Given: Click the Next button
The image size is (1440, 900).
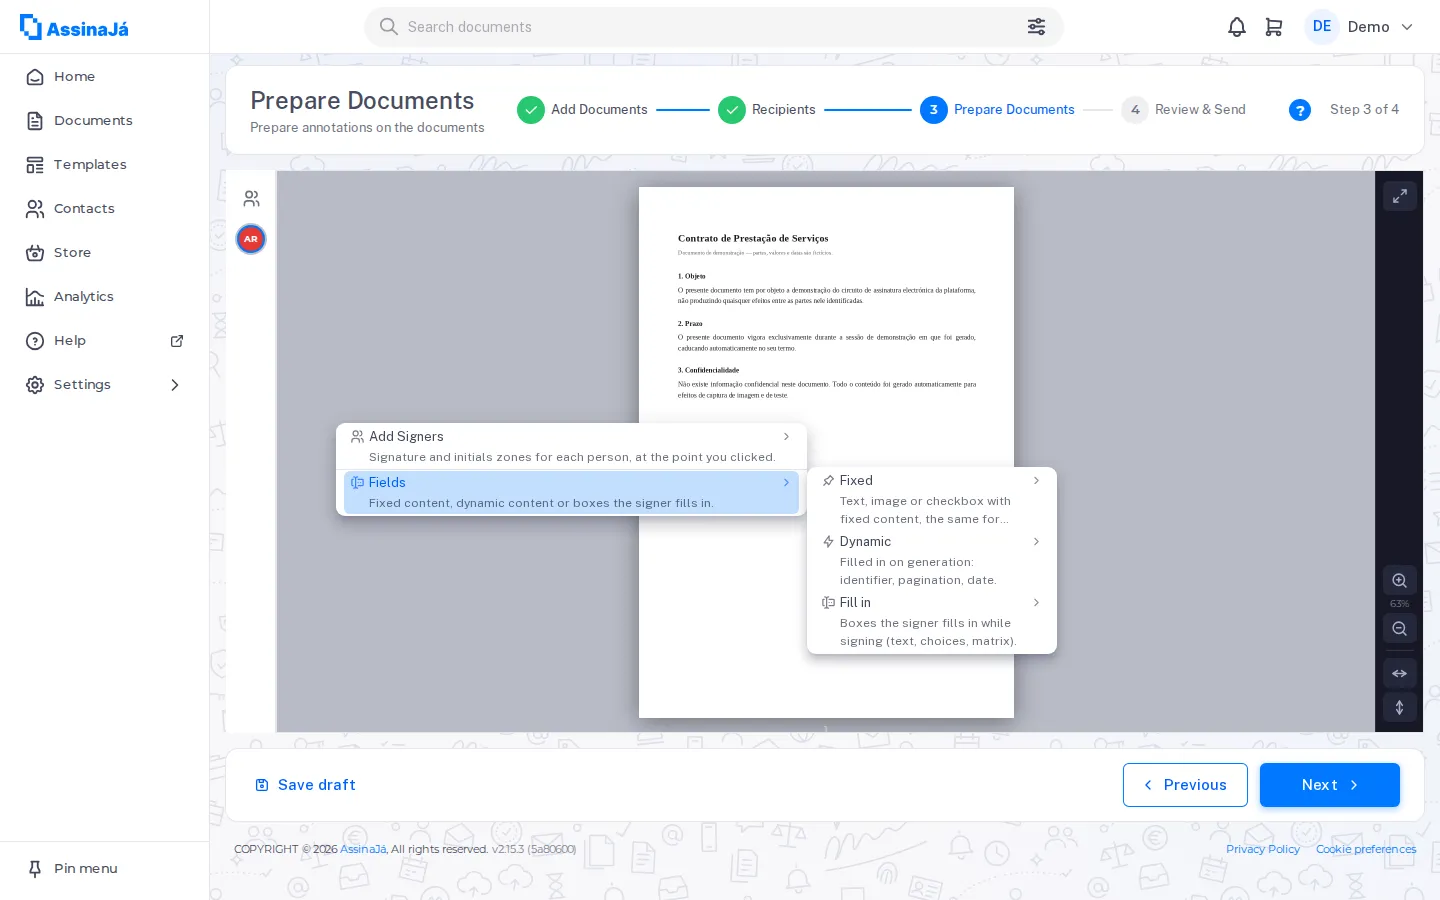Looking at the screenshot, I should 1330,785.
